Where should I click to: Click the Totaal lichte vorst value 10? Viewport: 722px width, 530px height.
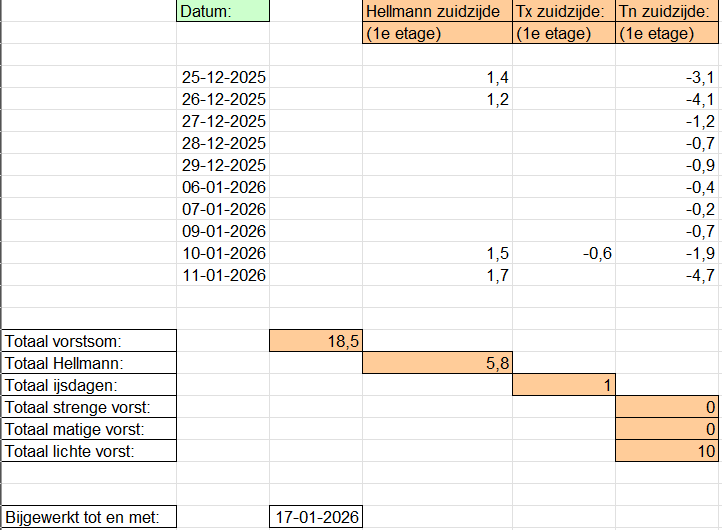point(667,451)
